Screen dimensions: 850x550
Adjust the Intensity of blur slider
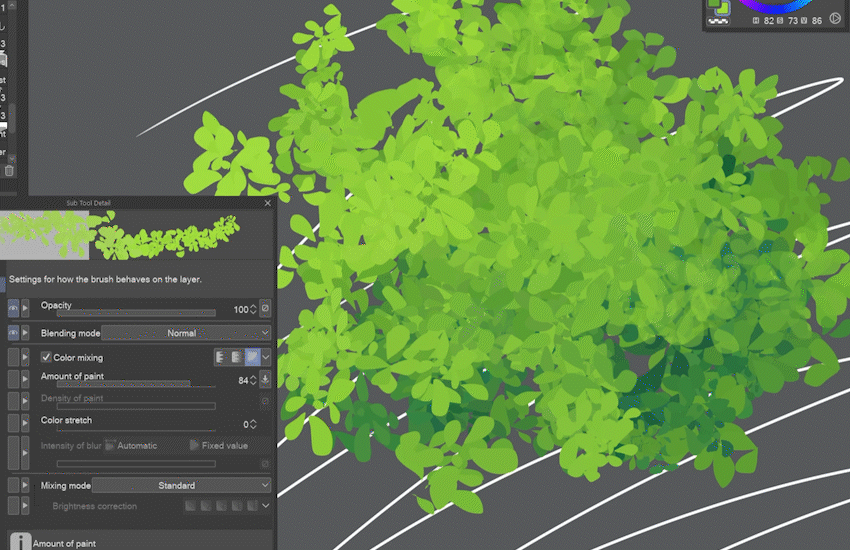tap(136, 464)
